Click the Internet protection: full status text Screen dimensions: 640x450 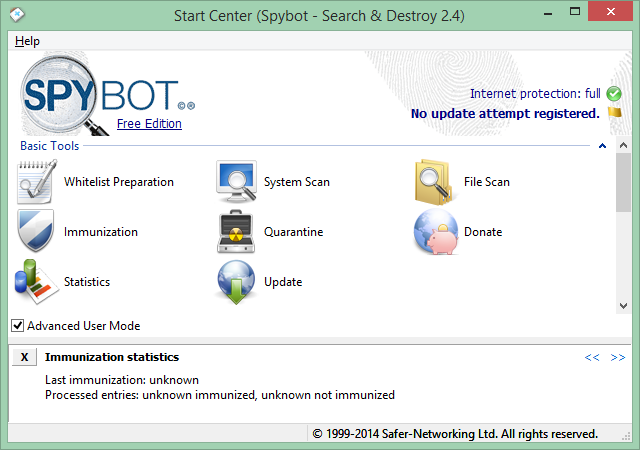(x=535, y=94)
